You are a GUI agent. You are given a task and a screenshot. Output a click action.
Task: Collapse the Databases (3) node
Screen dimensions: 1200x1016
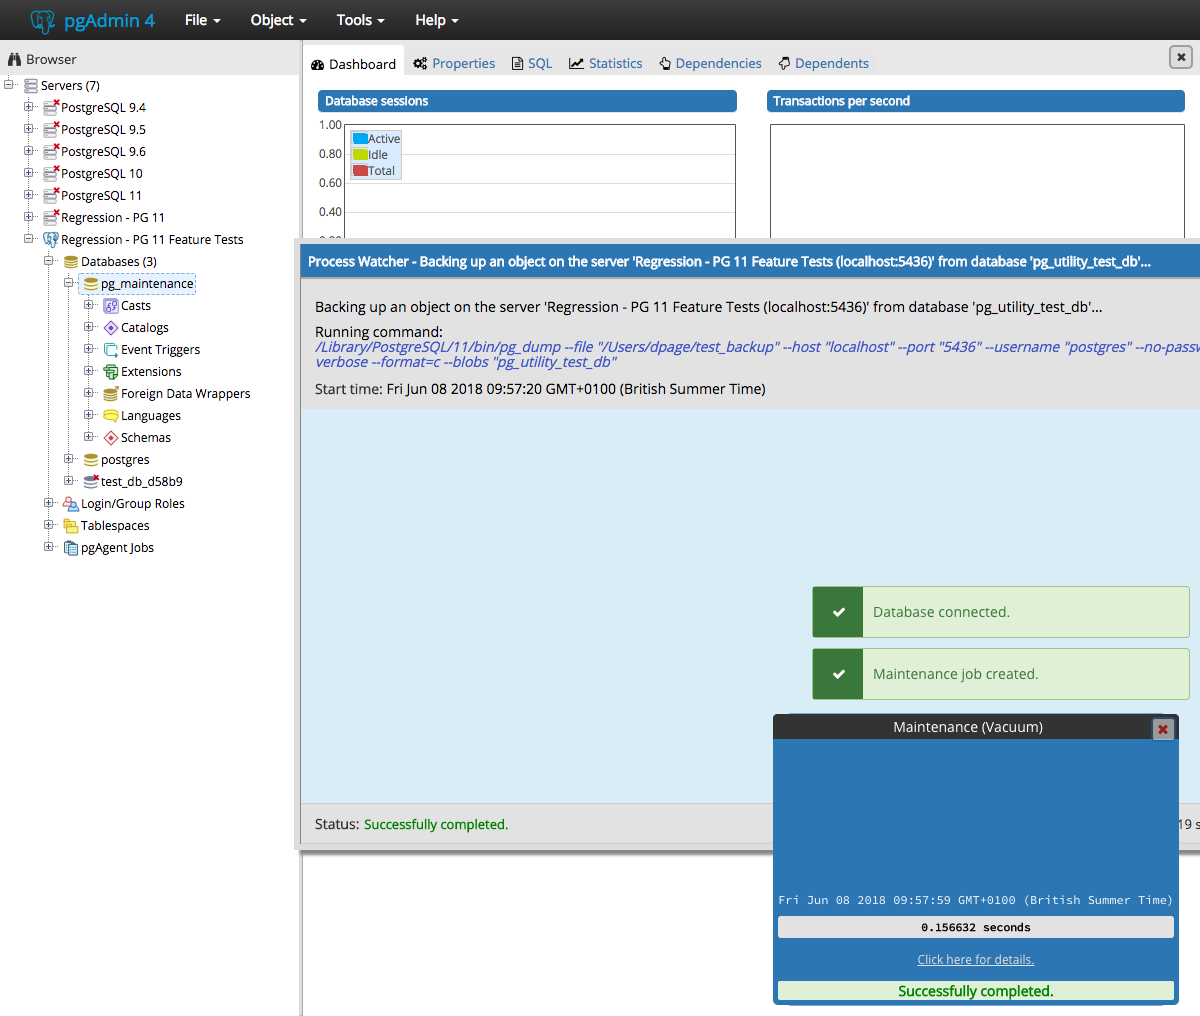[x=49, y=261]
